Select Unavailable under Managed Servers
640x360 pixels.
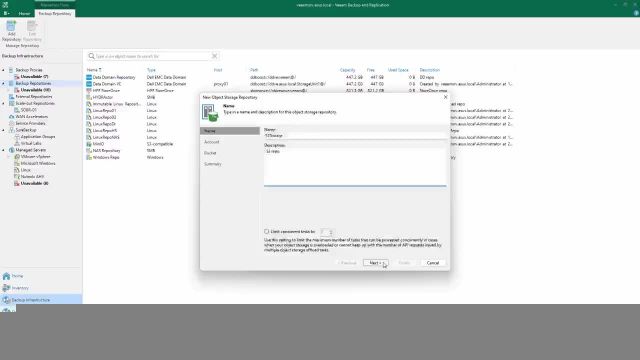click(34, 184)
